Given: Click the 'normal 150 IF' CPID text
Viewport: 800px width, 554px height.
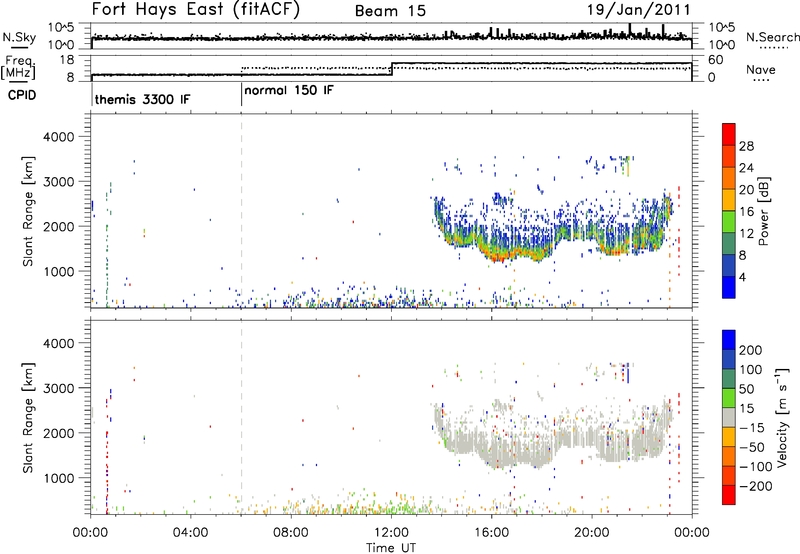Looking at the screenshot, I should point(289,91).
